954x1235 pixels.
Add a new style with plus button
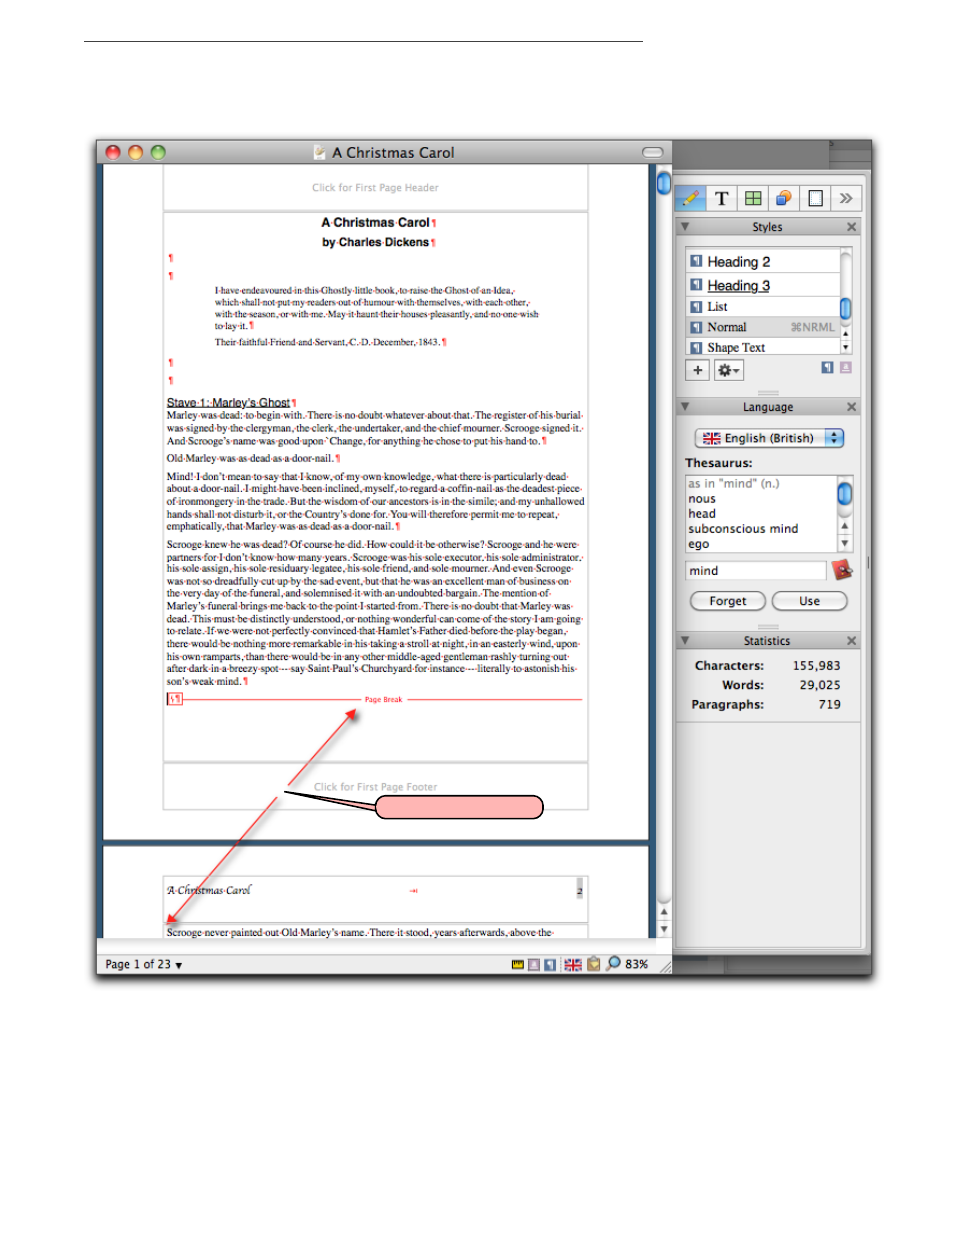(x=697, y=370)
